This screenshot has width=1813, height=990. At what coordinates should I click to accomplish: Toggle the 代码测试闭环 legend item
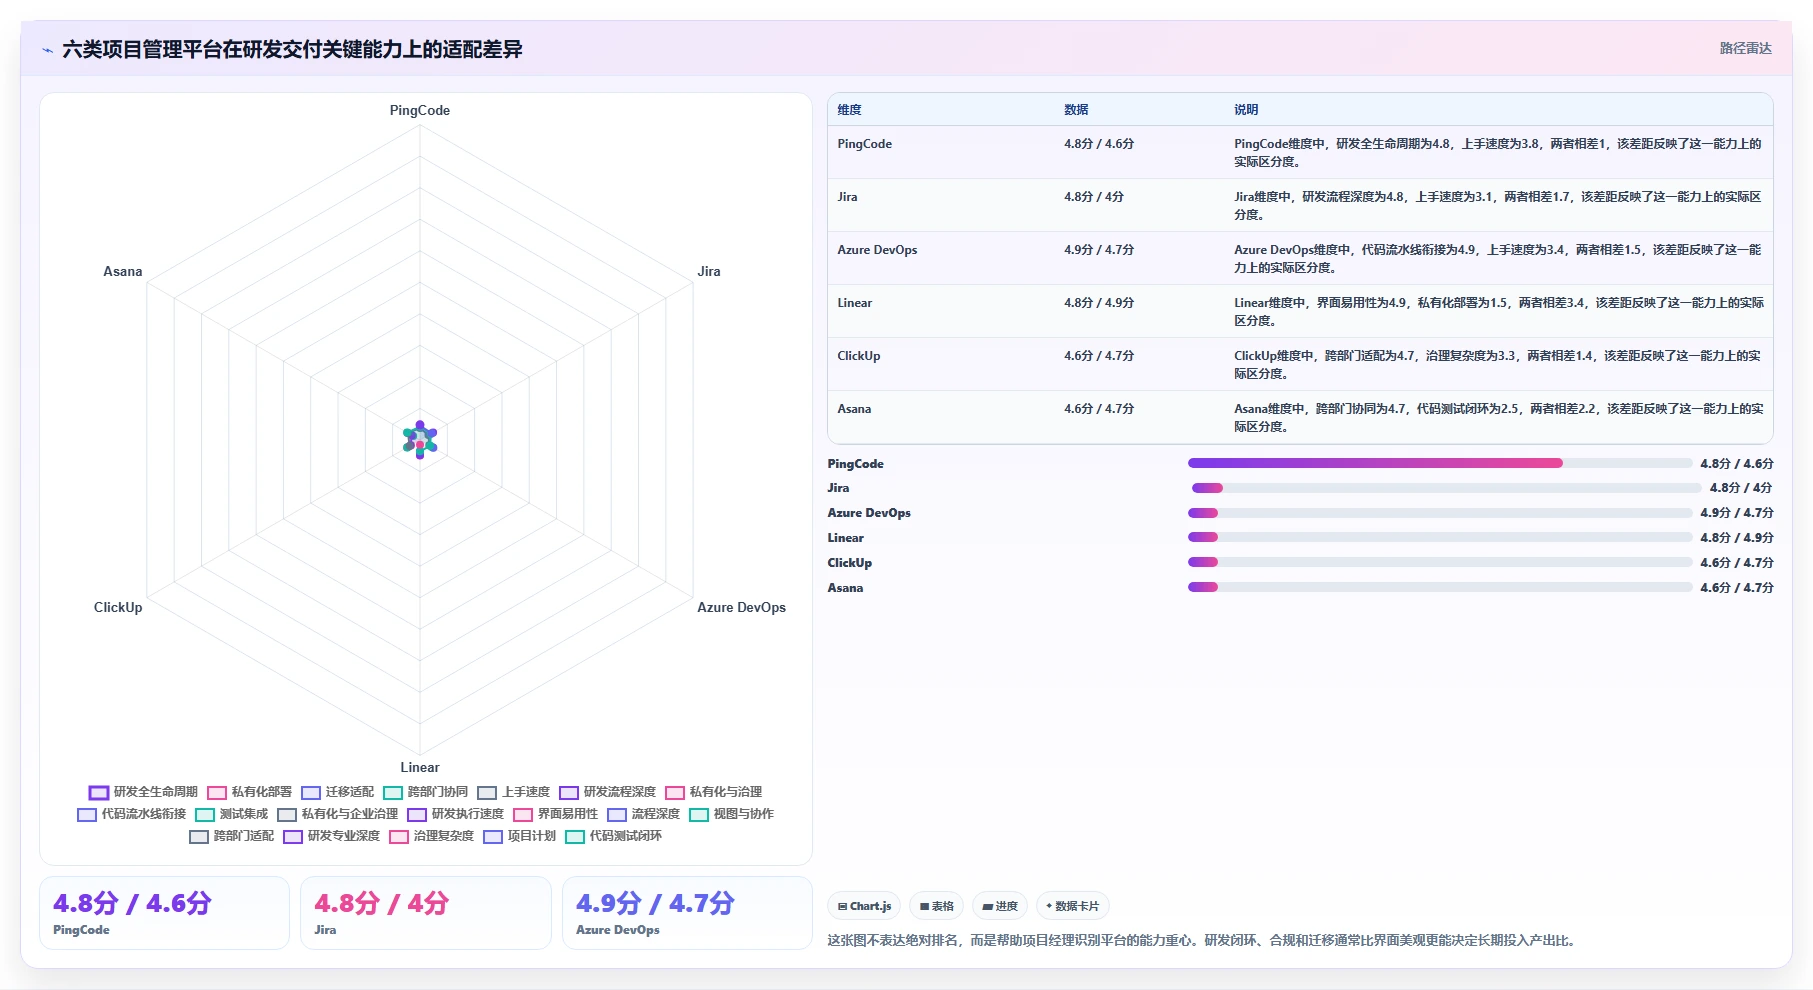[x=613, y=836]
